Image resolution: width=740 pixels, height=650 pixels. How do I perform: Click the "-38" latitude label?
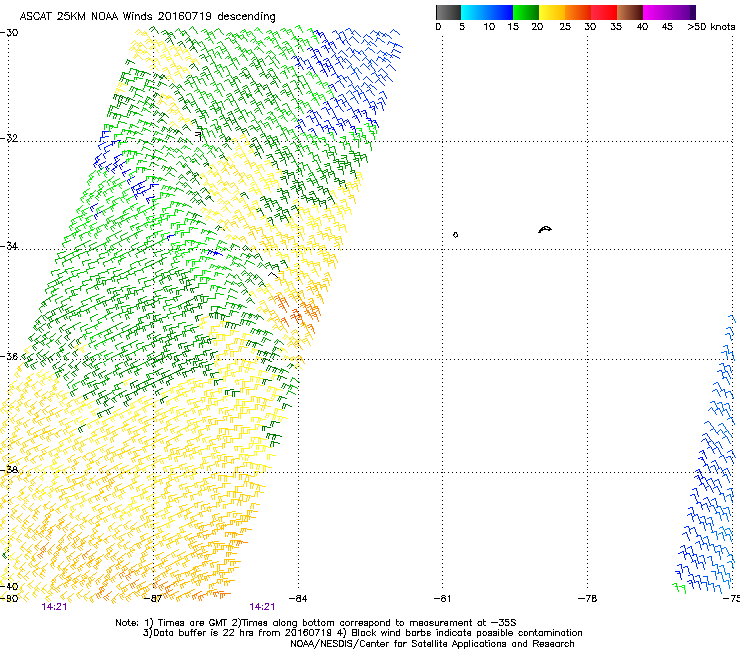pyautogui.click(x=9, y=469)
